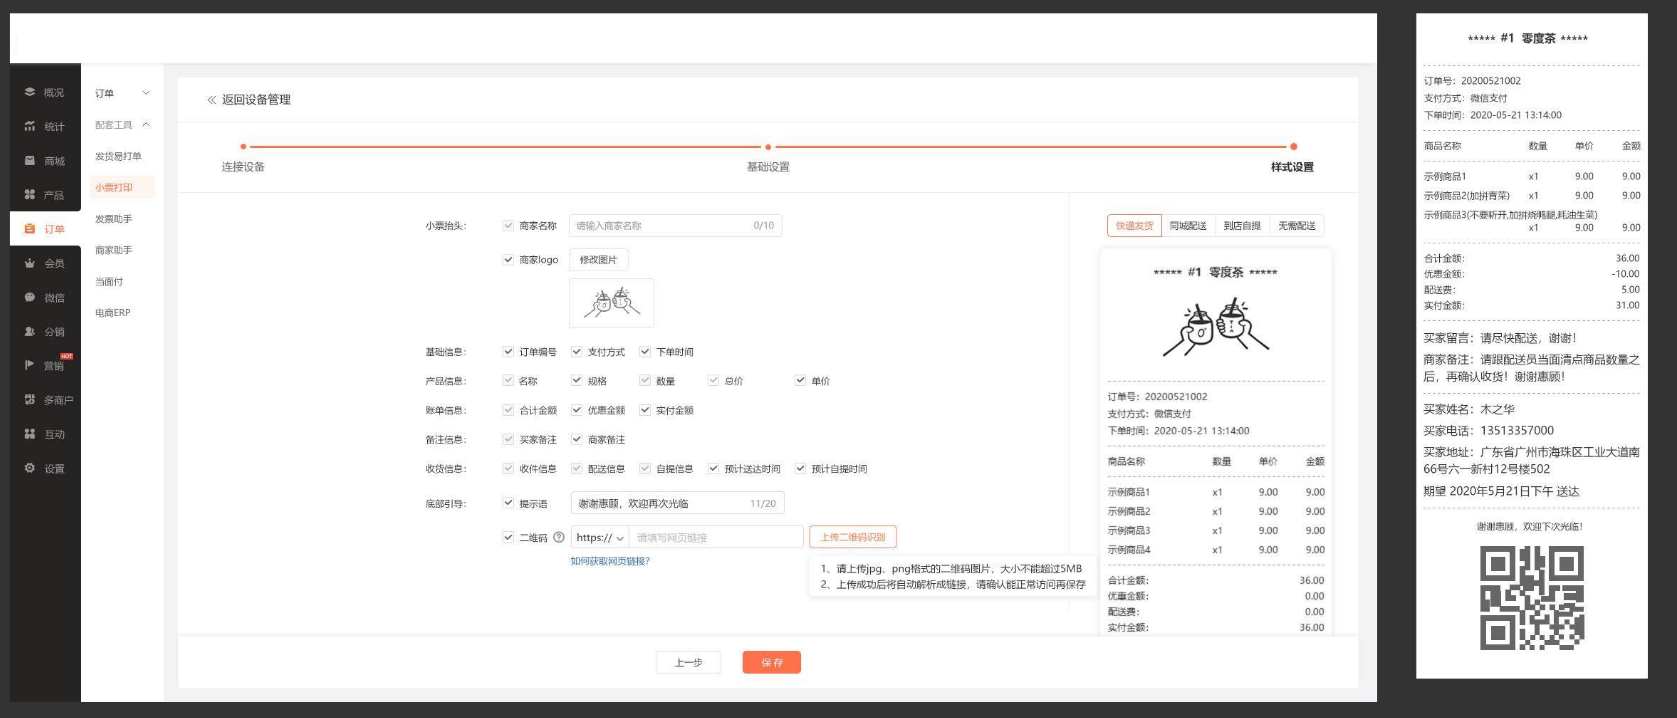
Task: Open 商城 mall in the sidebar
Action: (44, 160)
